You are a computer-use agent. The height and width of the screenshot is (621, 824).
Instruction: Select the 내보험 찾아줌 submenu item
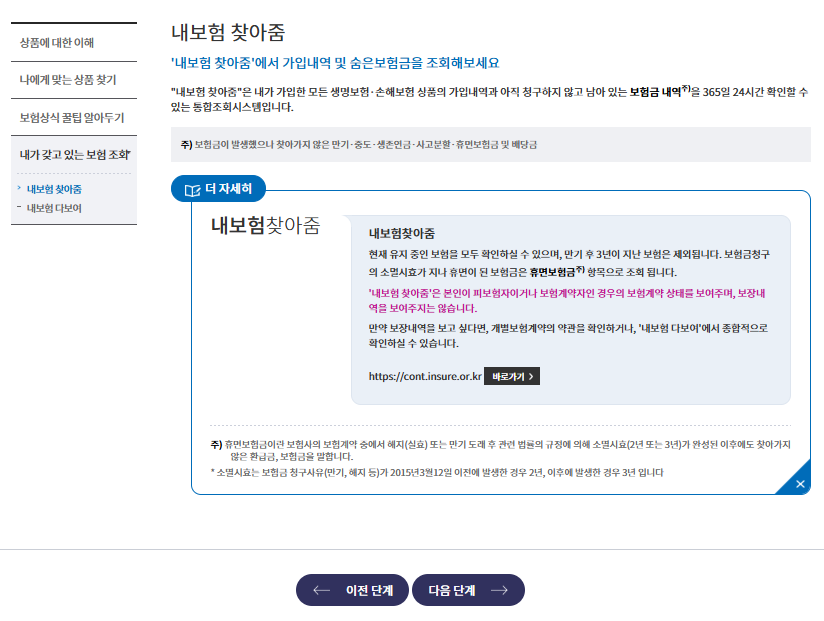(x=54, y=189)
